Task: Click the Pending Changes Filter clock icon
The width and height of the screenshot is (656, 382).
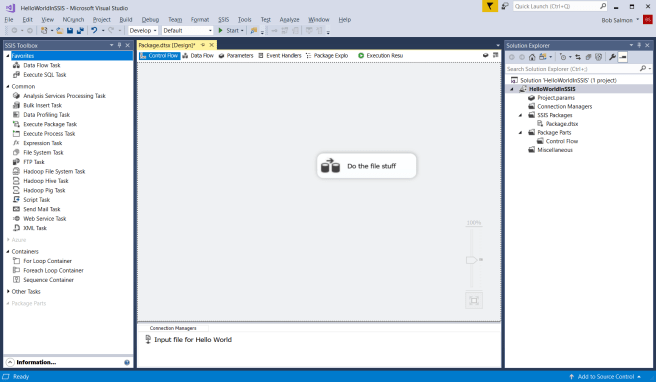Action: point(563,57)
